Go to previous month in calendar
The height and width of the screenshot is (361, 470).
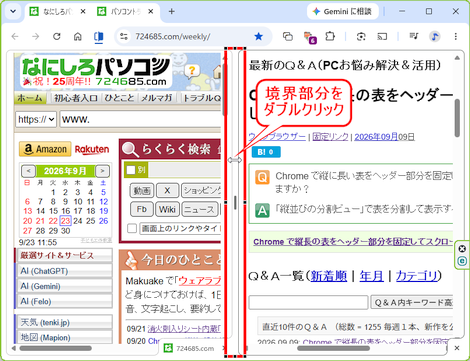tap(29, 171)
